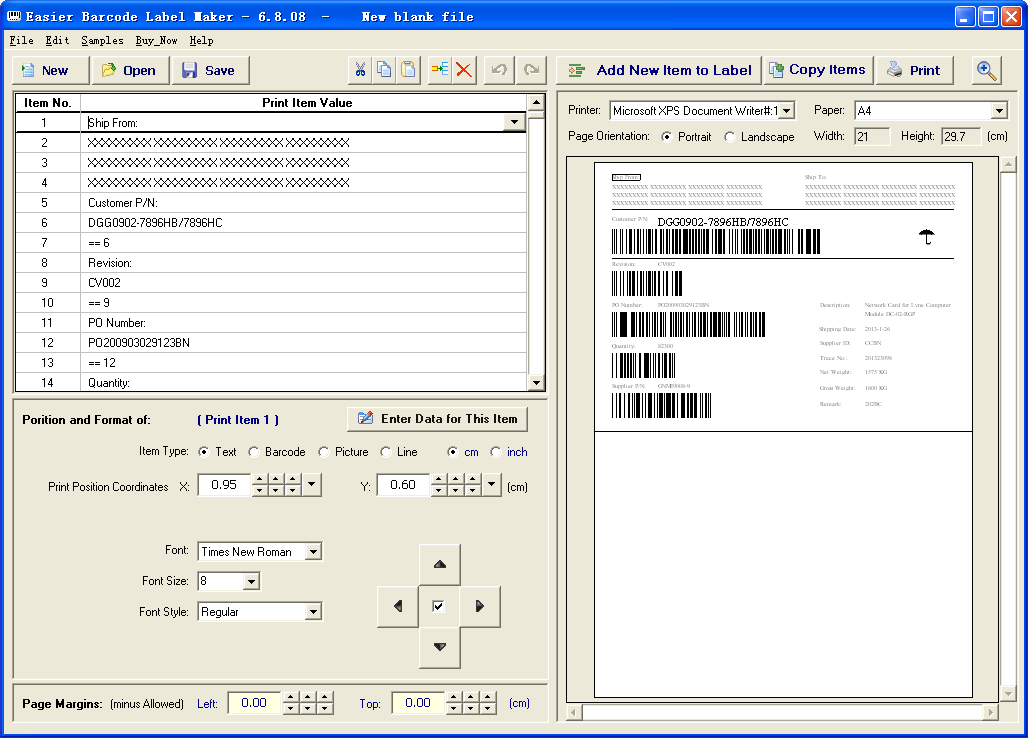Image resolution: width=1028 pixels, height=738 pixels.
Task: Click the Copy icon in toolbar
Action: coord(384,70)
